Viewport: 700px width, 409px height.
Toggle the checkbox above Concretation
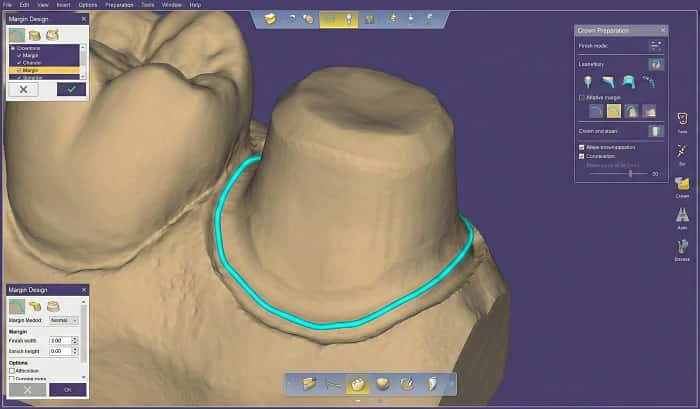(582, 147)
